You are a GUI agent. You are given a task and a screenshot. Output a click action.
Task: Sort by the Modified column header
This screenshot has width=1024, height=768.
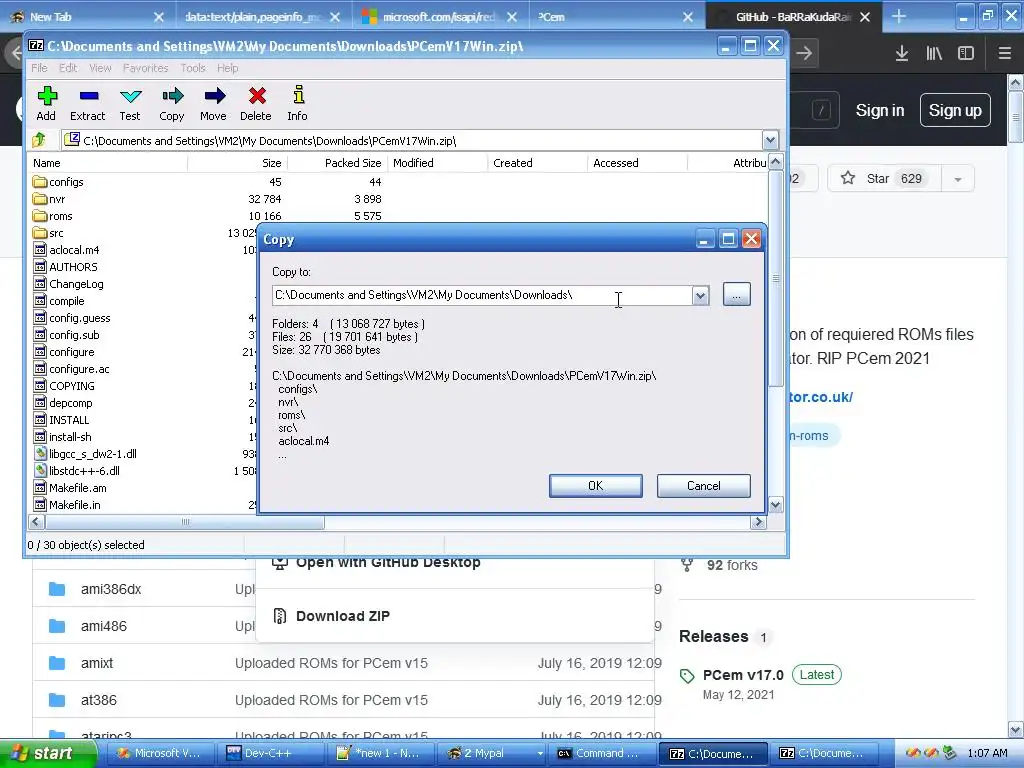pyautogui.click(x=437, y=163)
